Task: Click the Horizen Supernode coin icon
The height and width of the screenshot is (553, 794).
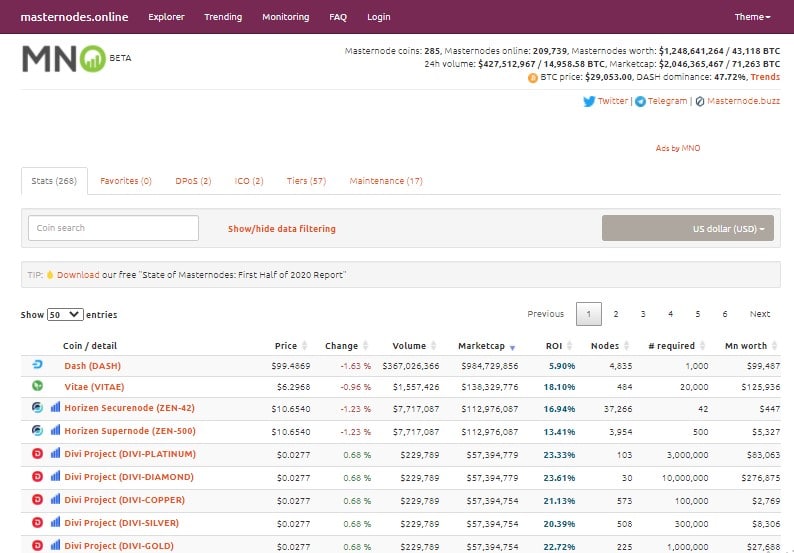Action: [x=37, y=430]
